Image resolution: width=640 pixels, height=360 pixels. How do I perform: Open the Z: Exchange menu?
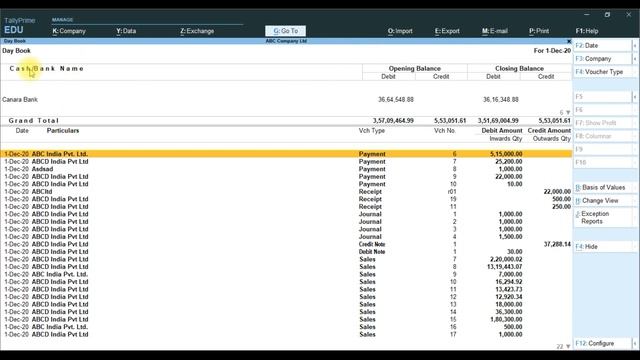click(x=197, y=31)
